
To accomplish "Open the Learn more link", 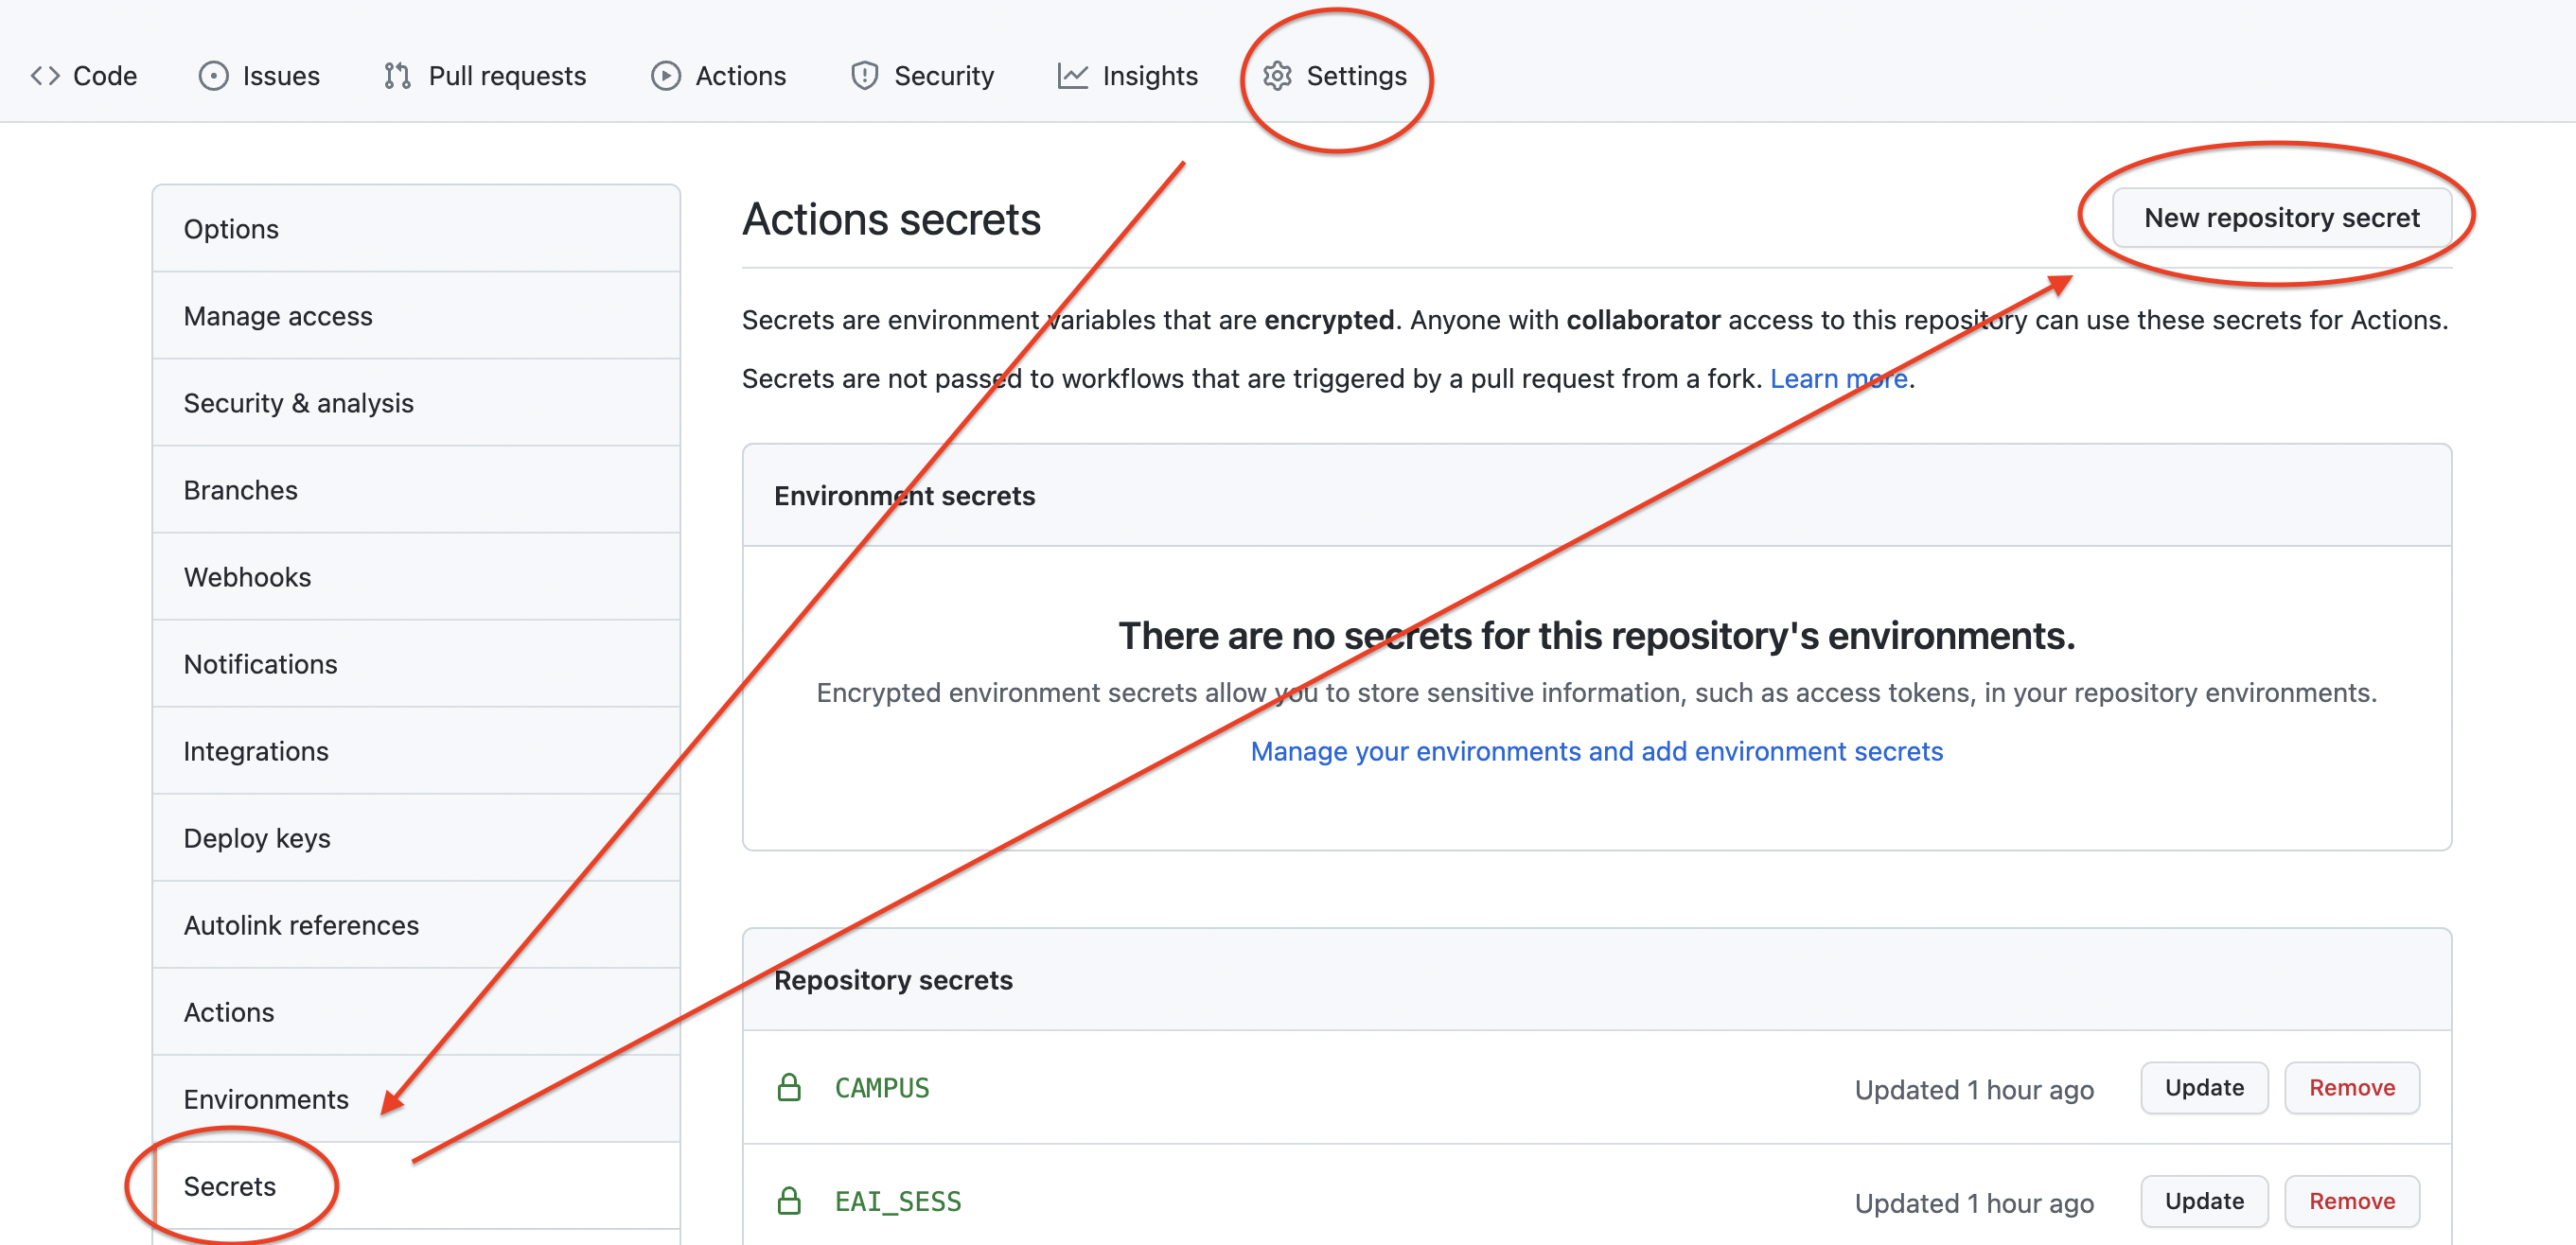I will pyautogui.click(x=1838, y=379).
